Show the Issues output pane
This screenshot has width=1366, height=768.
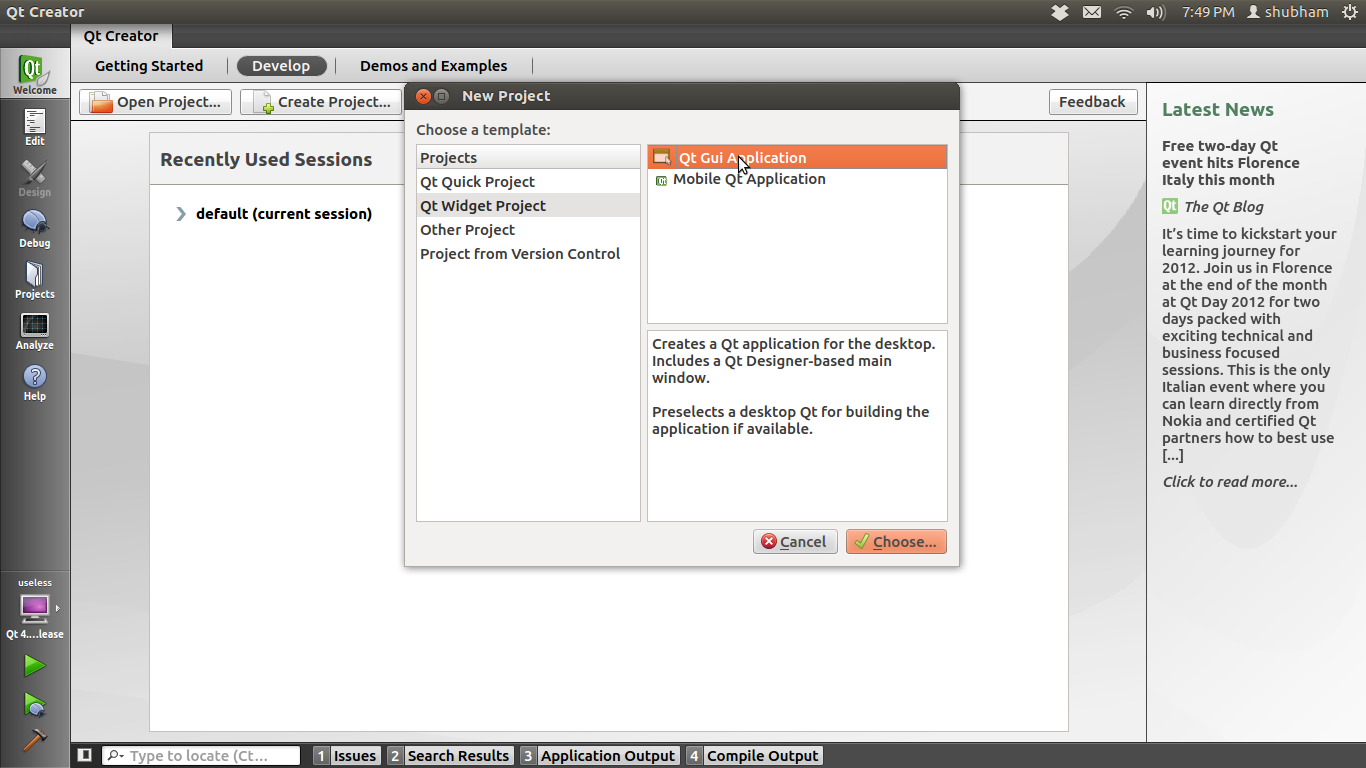point(346,756)
